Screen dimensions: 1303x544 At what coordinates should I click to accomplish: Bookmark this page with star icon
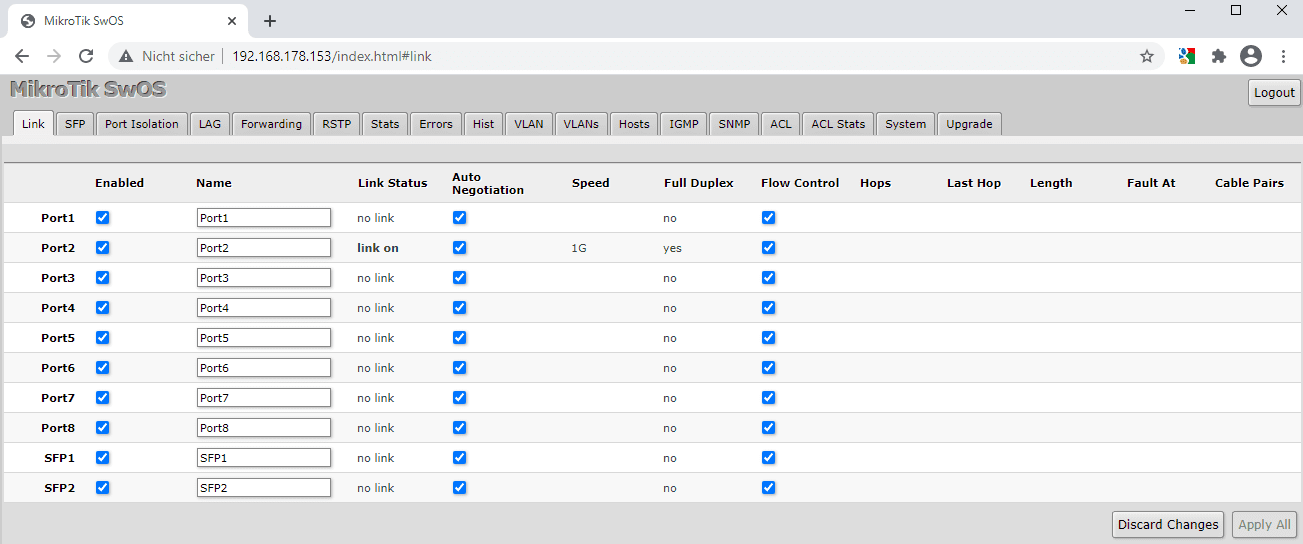[x=1147, y=57]
